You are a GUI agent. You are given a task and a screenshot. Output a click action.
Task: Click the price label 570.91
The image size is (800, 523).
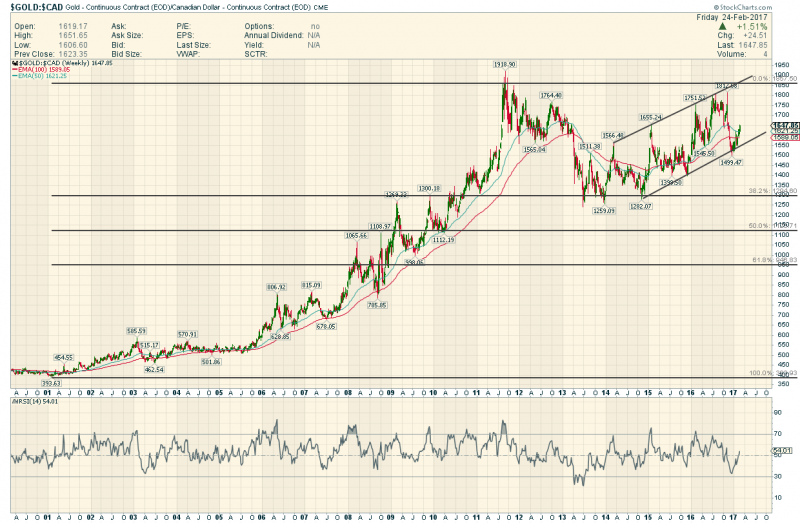pyautogui.click(x=187, y=334)
